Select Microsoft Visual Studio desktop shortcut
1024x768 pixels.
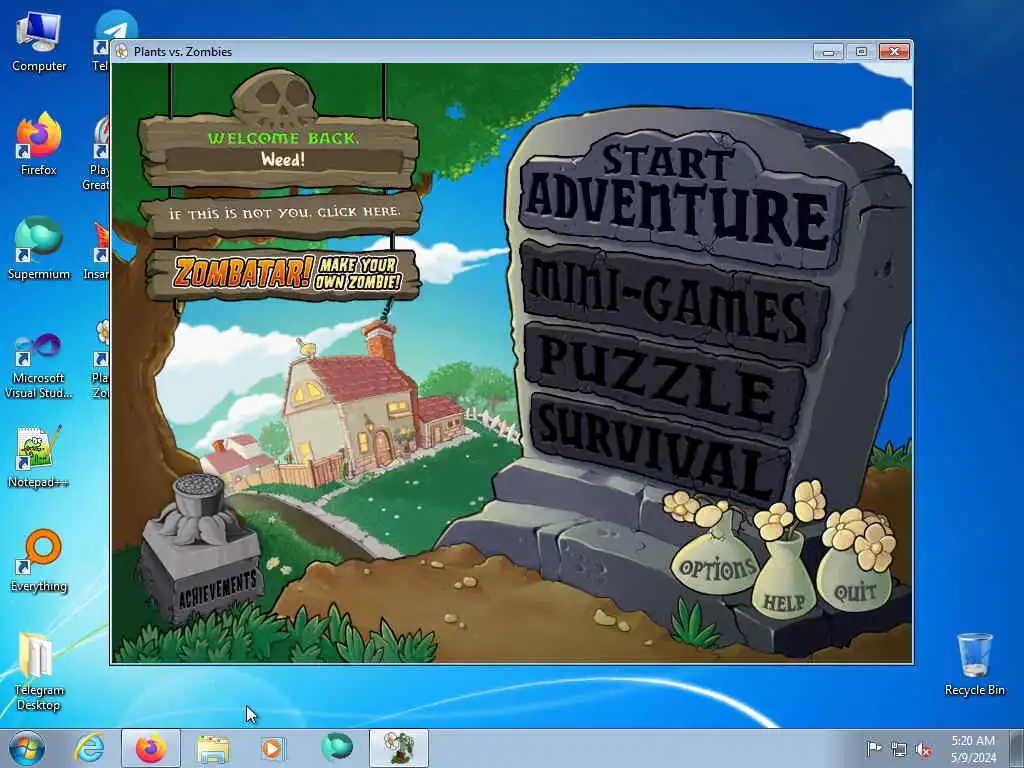tap(39, 364)
